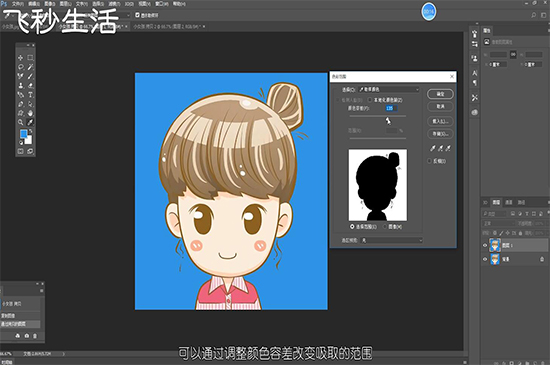Select the Horizontal Type tool

coord(31,95)
